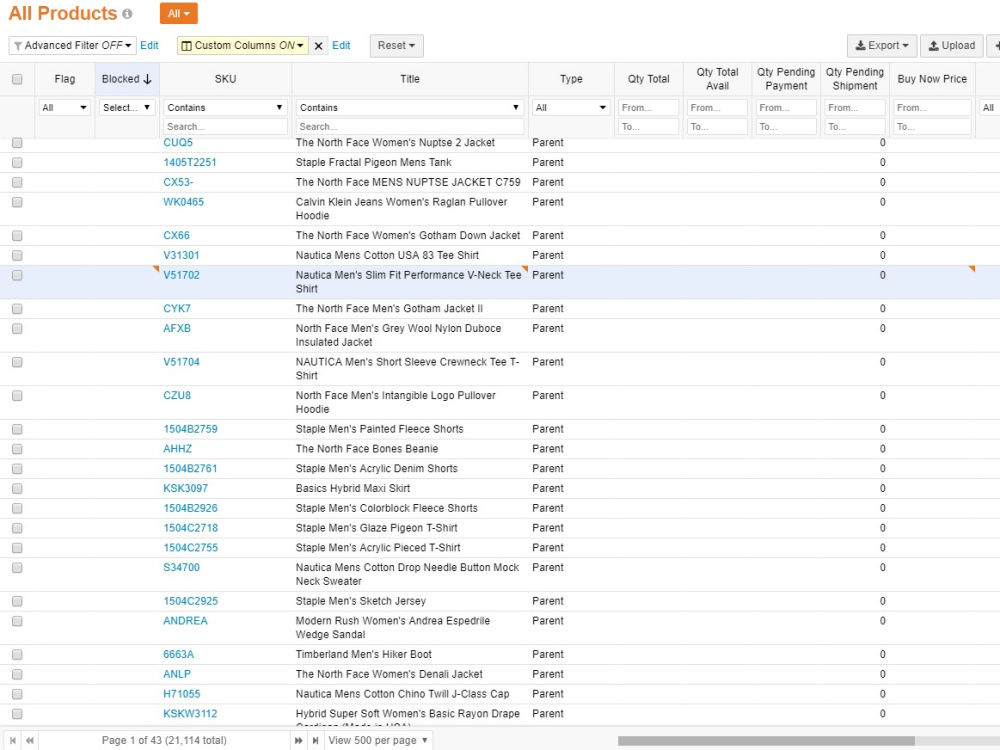The width and height of the screenshot is (1000, 750).
Task: Toggle the select-all checkbox in header
Action: 17,79
